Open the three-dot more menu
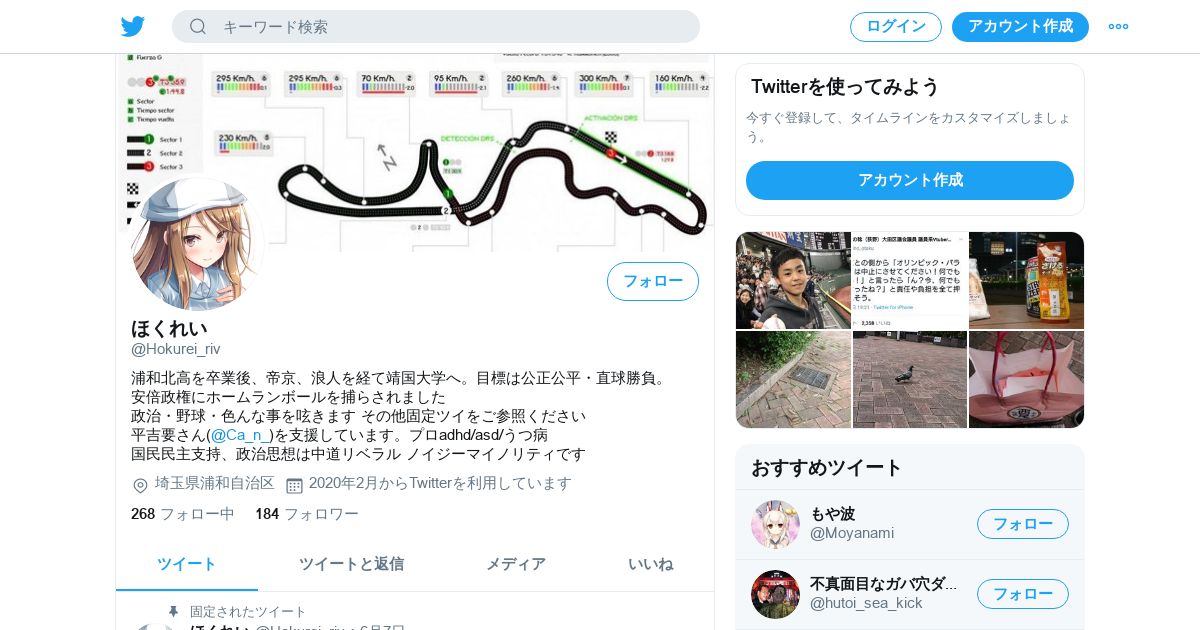 [1118, 27]
